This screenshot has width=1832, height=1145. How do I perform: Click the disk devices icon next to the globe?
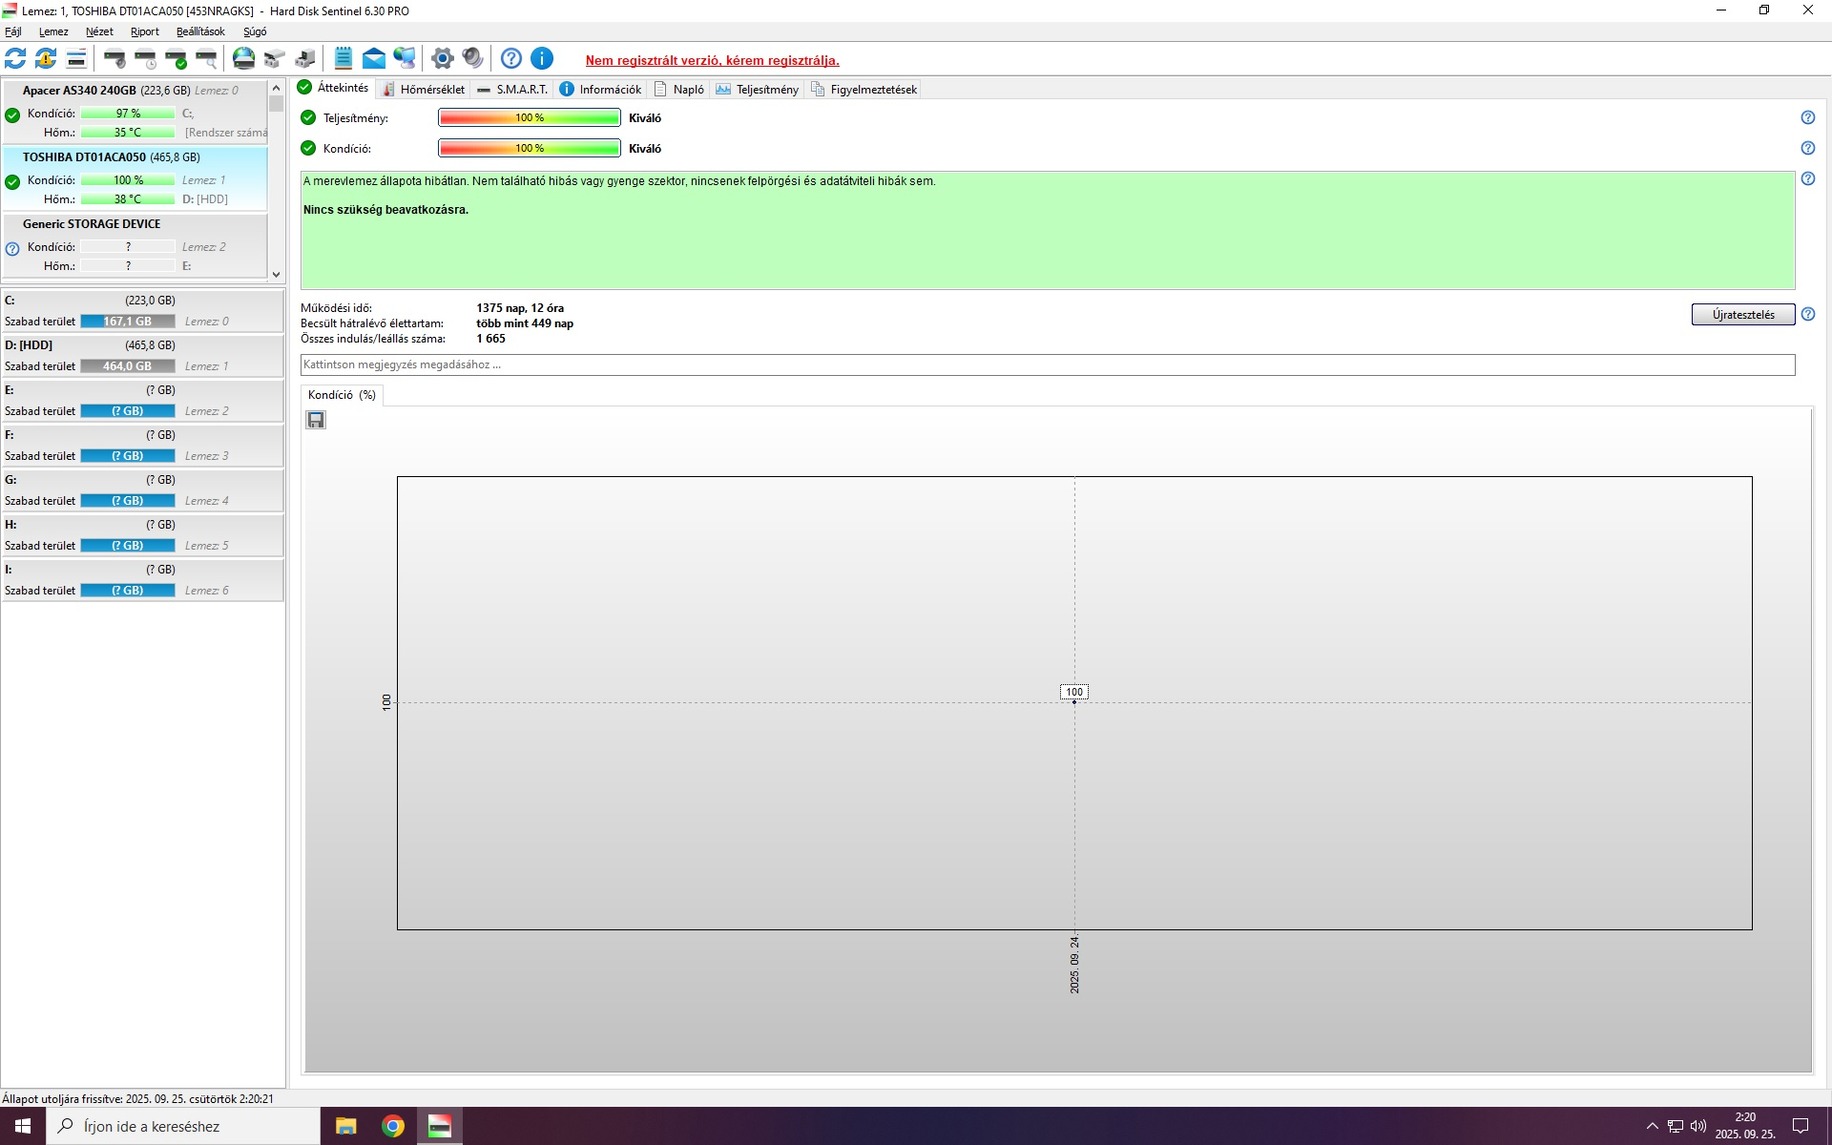click(x=275, y=59)
